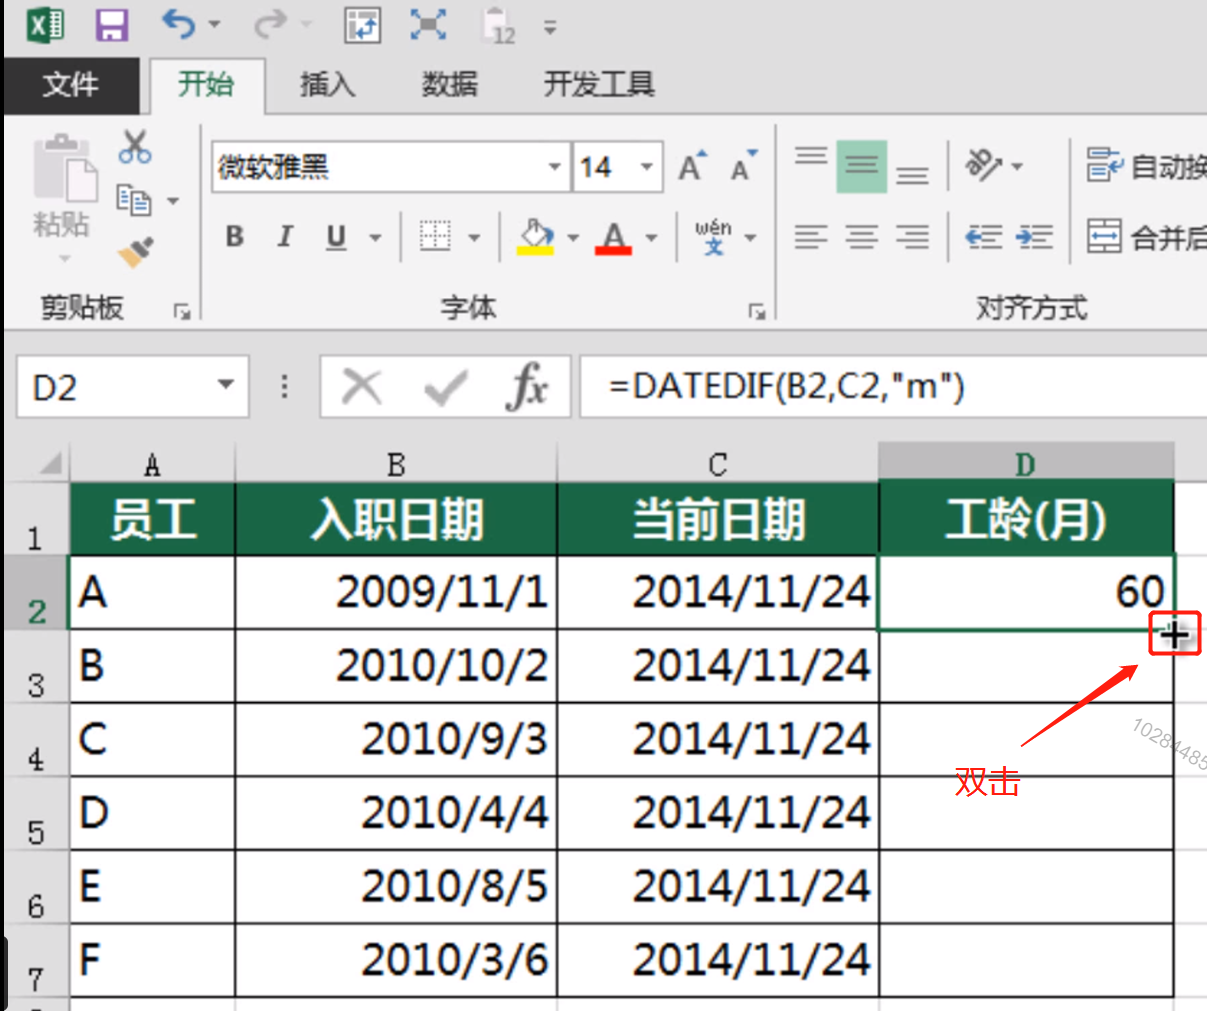This screenshot has width=1207, height=1011.
Task: Click the Decrease Indent icon
Action: [x=984, y=237]
